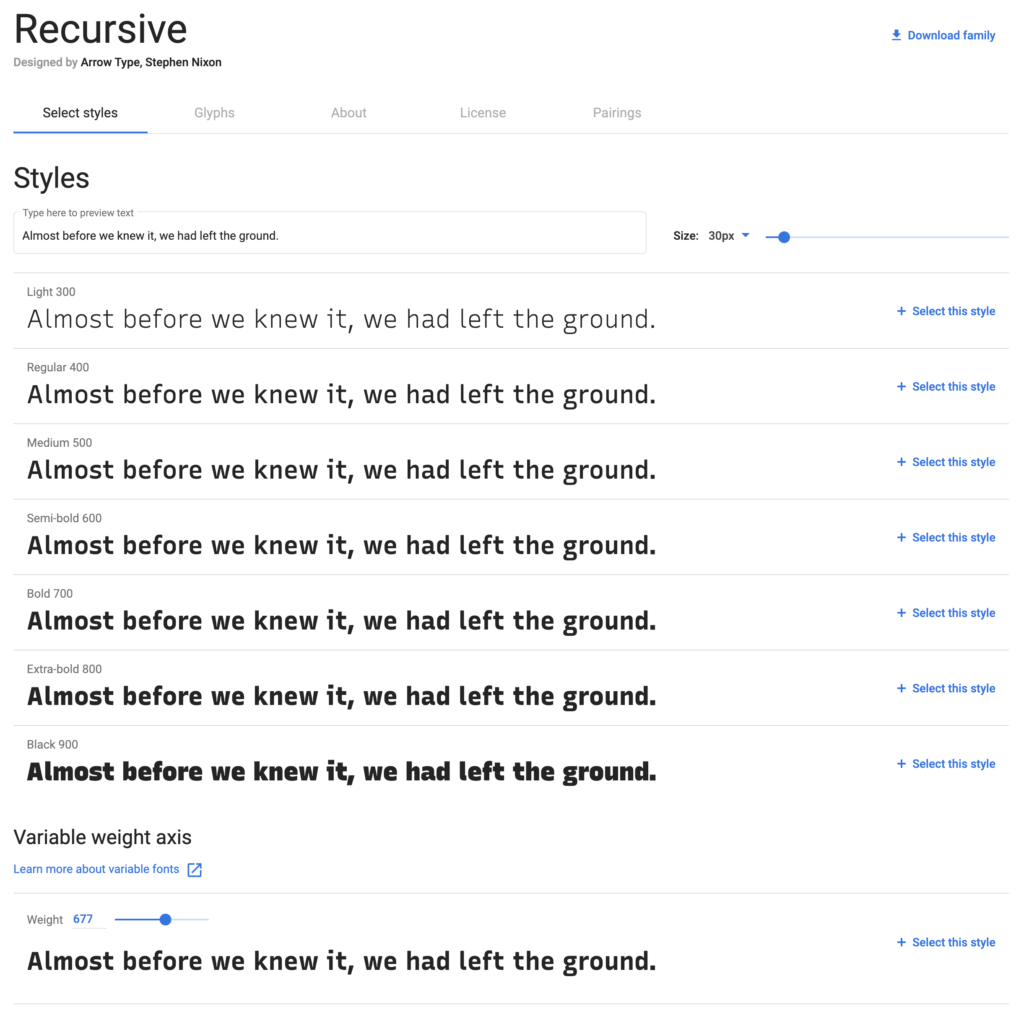Image resolution: width=1024 pixels, height=1021 pixels.
Task: Open the Pairings tab
Action: [x=617, y=113]
